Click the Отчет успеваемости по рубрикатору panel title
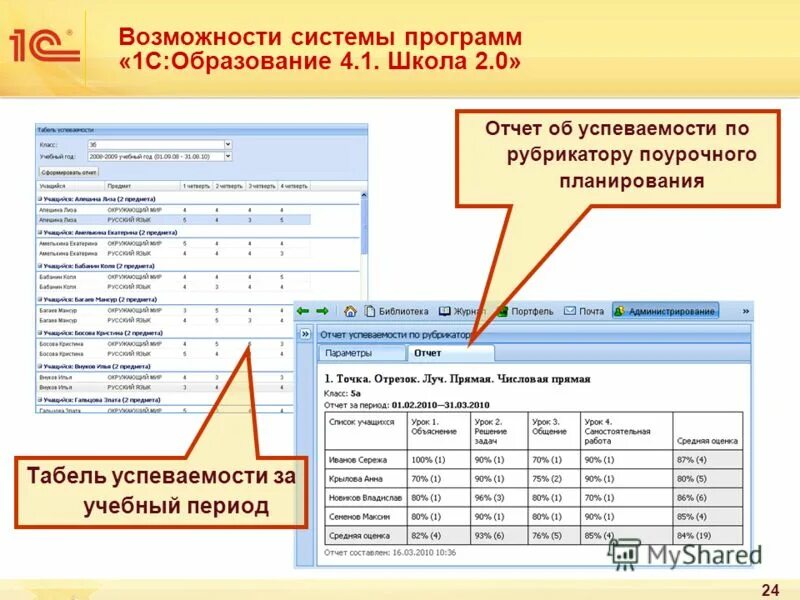This screenshot has width=800, height=600. pos(395,335)
